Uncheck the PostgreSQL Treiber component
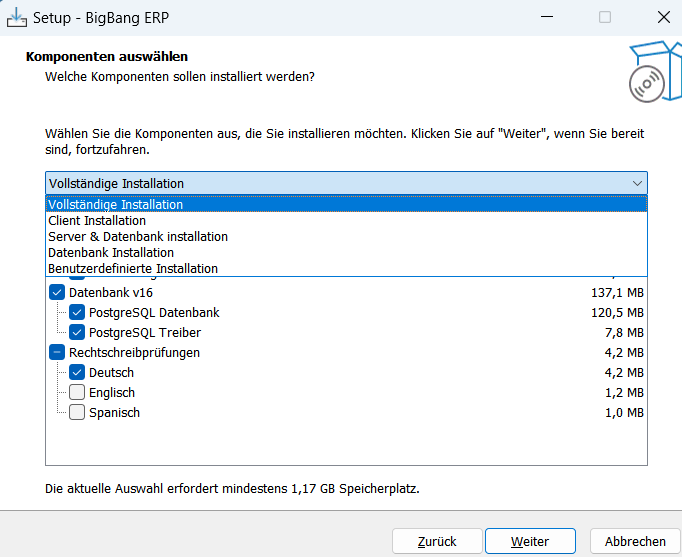Screen dimensions: 682x557 pos(77,332)
